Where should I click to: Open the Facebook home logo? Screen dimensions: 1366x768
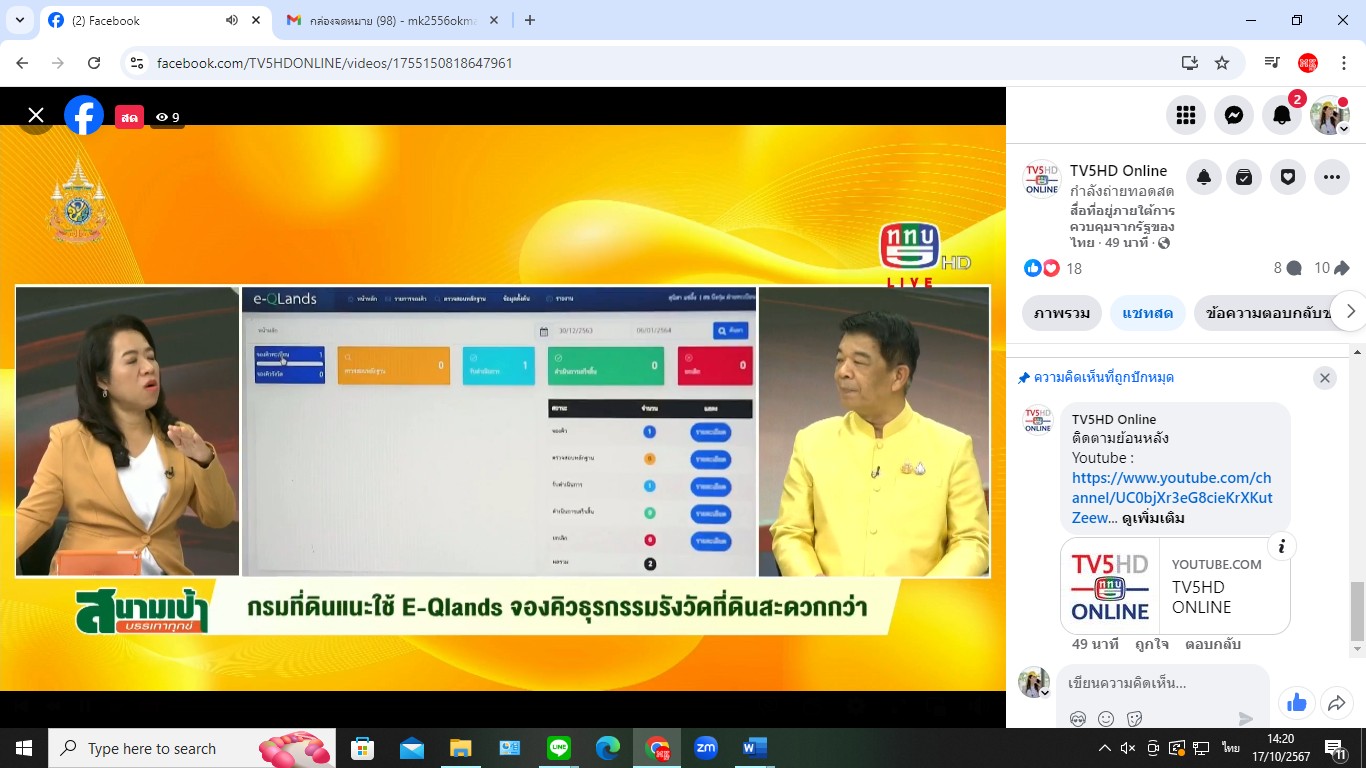tap(84, 116)
